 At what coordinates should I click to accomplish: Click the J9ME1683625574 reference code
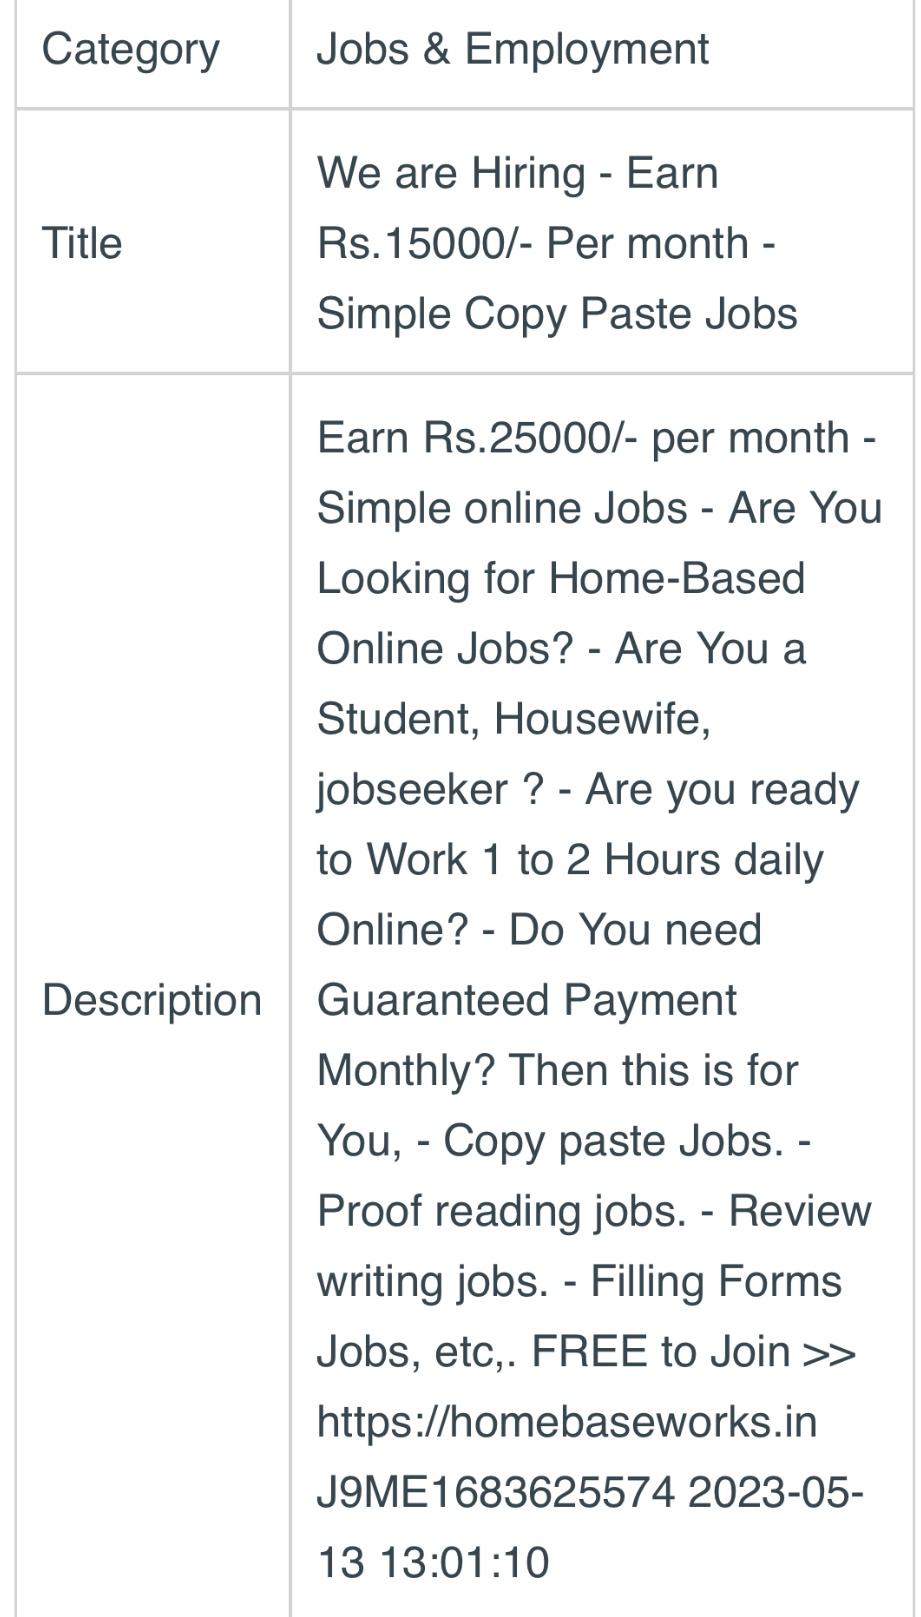click(495, 1492)
